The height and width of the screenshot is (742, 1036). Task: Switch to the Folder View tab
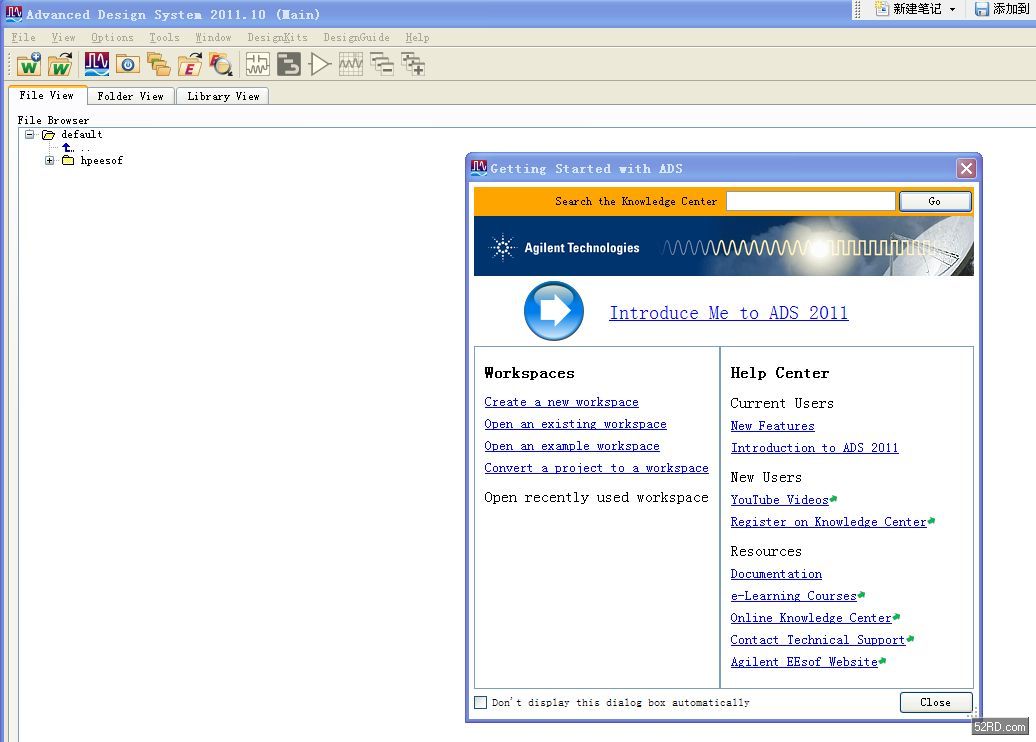131,96
